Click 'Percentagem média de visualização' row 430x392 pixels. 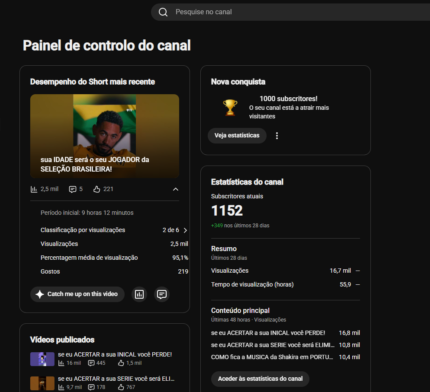click(x=114, y=258)
